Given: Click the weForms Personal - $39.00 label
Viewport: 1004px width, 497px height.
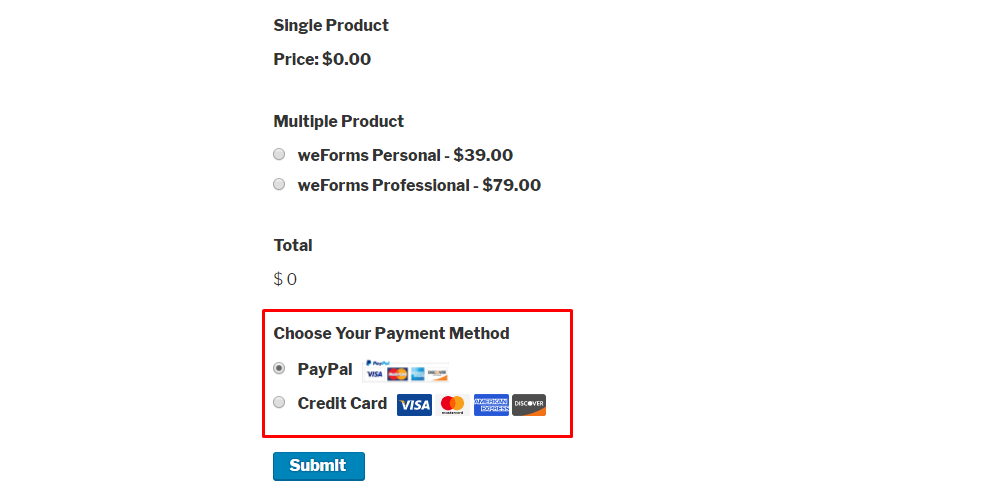Looking at the screenshot, I should coord(405,155).
